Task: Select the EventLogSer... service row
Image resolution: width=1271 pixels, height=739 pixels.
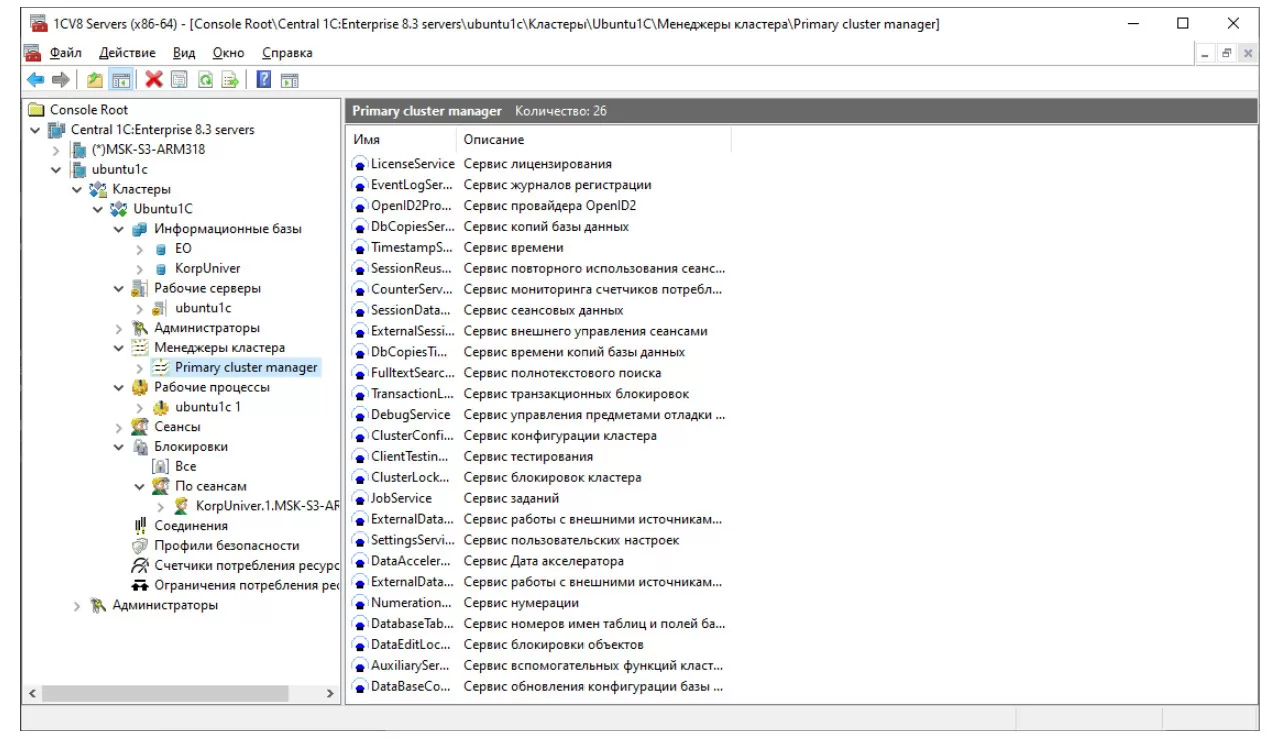Action: click(539, 185)
